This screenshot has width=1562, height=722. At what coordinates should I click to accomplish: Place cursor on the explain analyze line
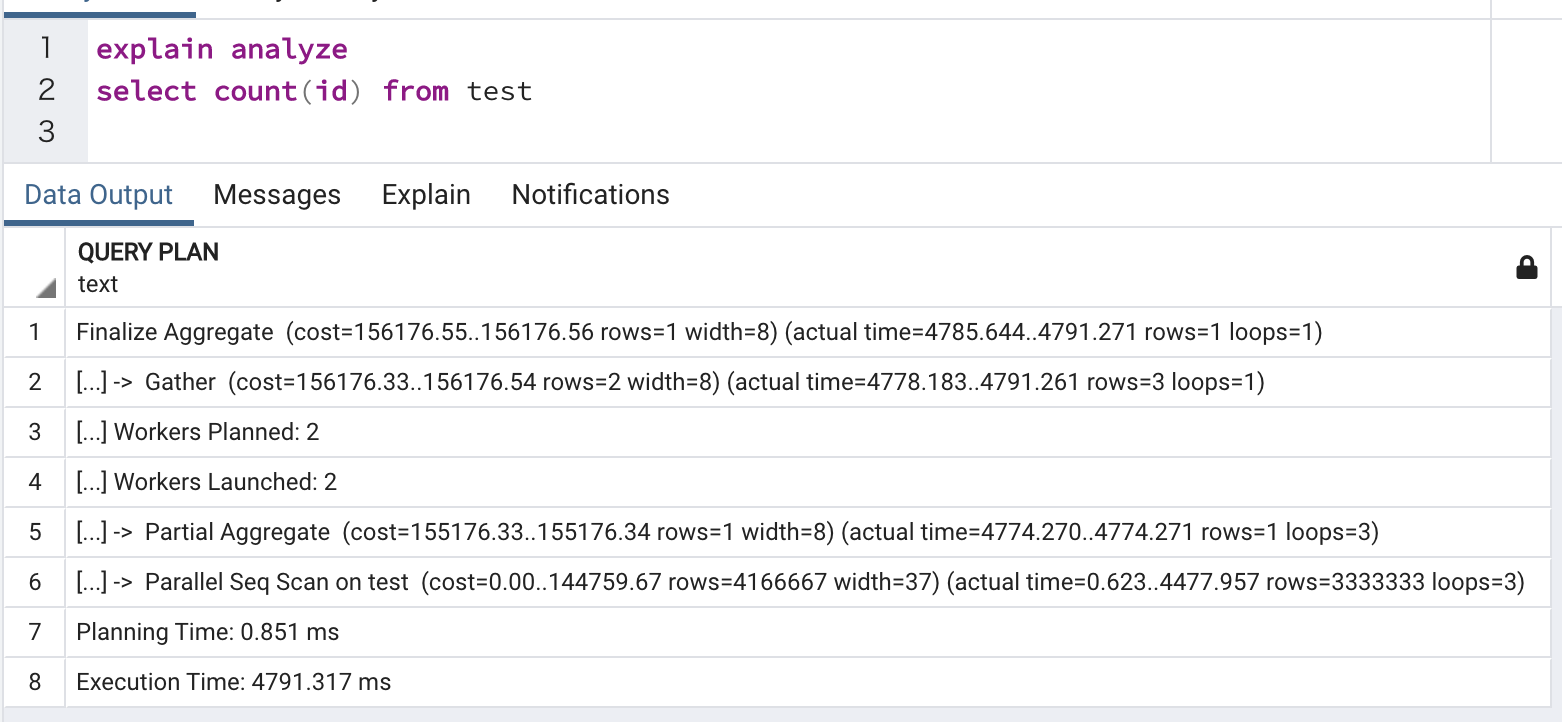[x=222, y=49]
